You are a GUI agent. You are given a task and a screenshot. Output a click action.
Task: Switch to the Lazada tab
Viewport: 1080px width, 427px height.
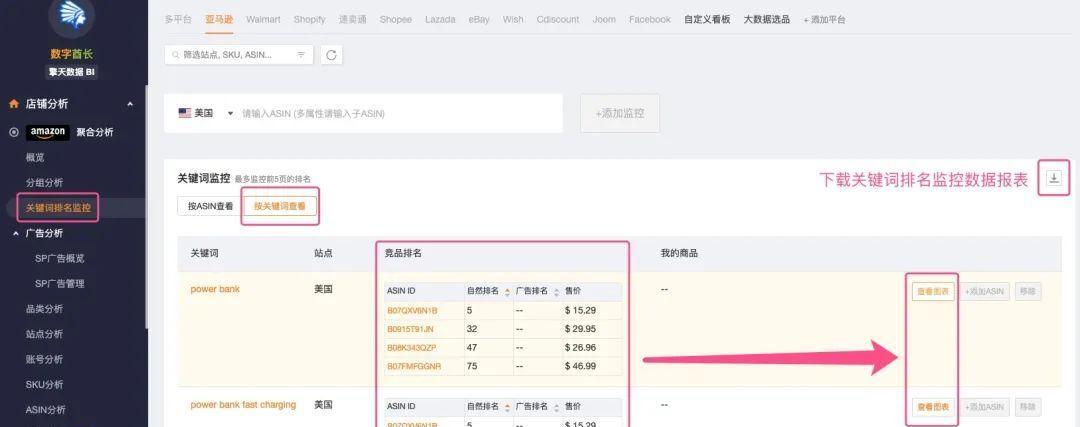[x=440, y=19]
